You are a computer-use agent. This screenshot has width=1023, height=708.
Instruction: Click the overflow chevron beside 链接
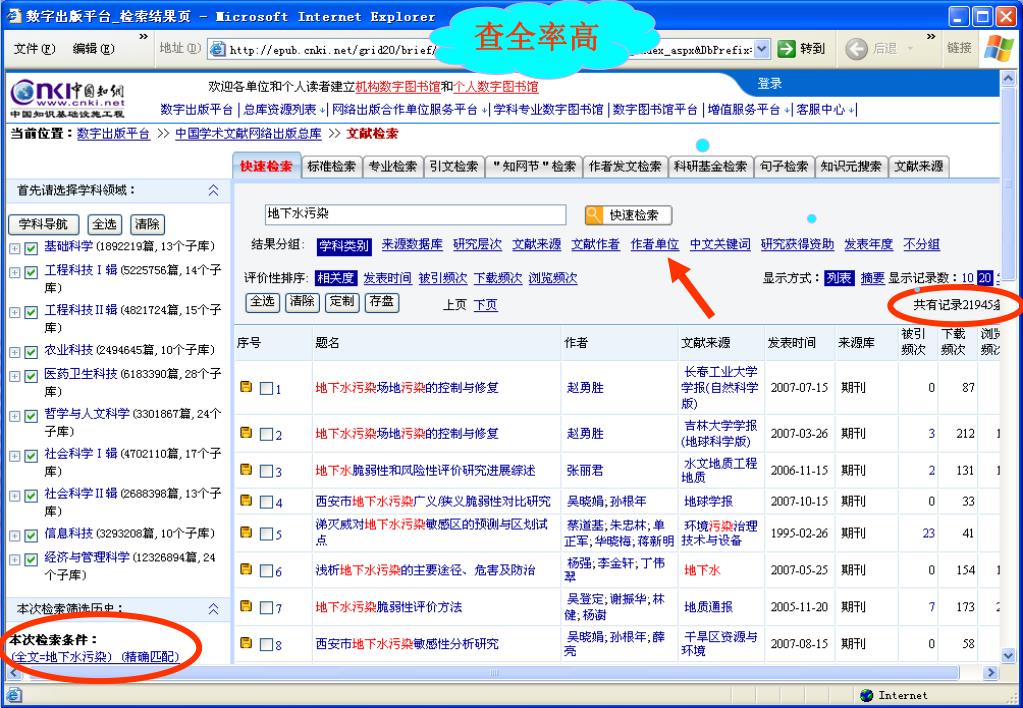pyautogui.click(x=931, y=37)
